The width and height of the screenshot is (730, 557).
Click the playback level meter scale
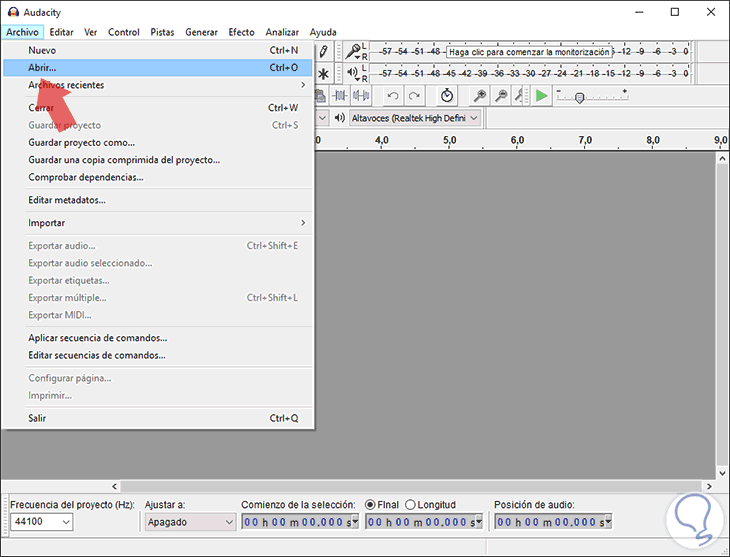pyautogui.click(x=530, y=74)
